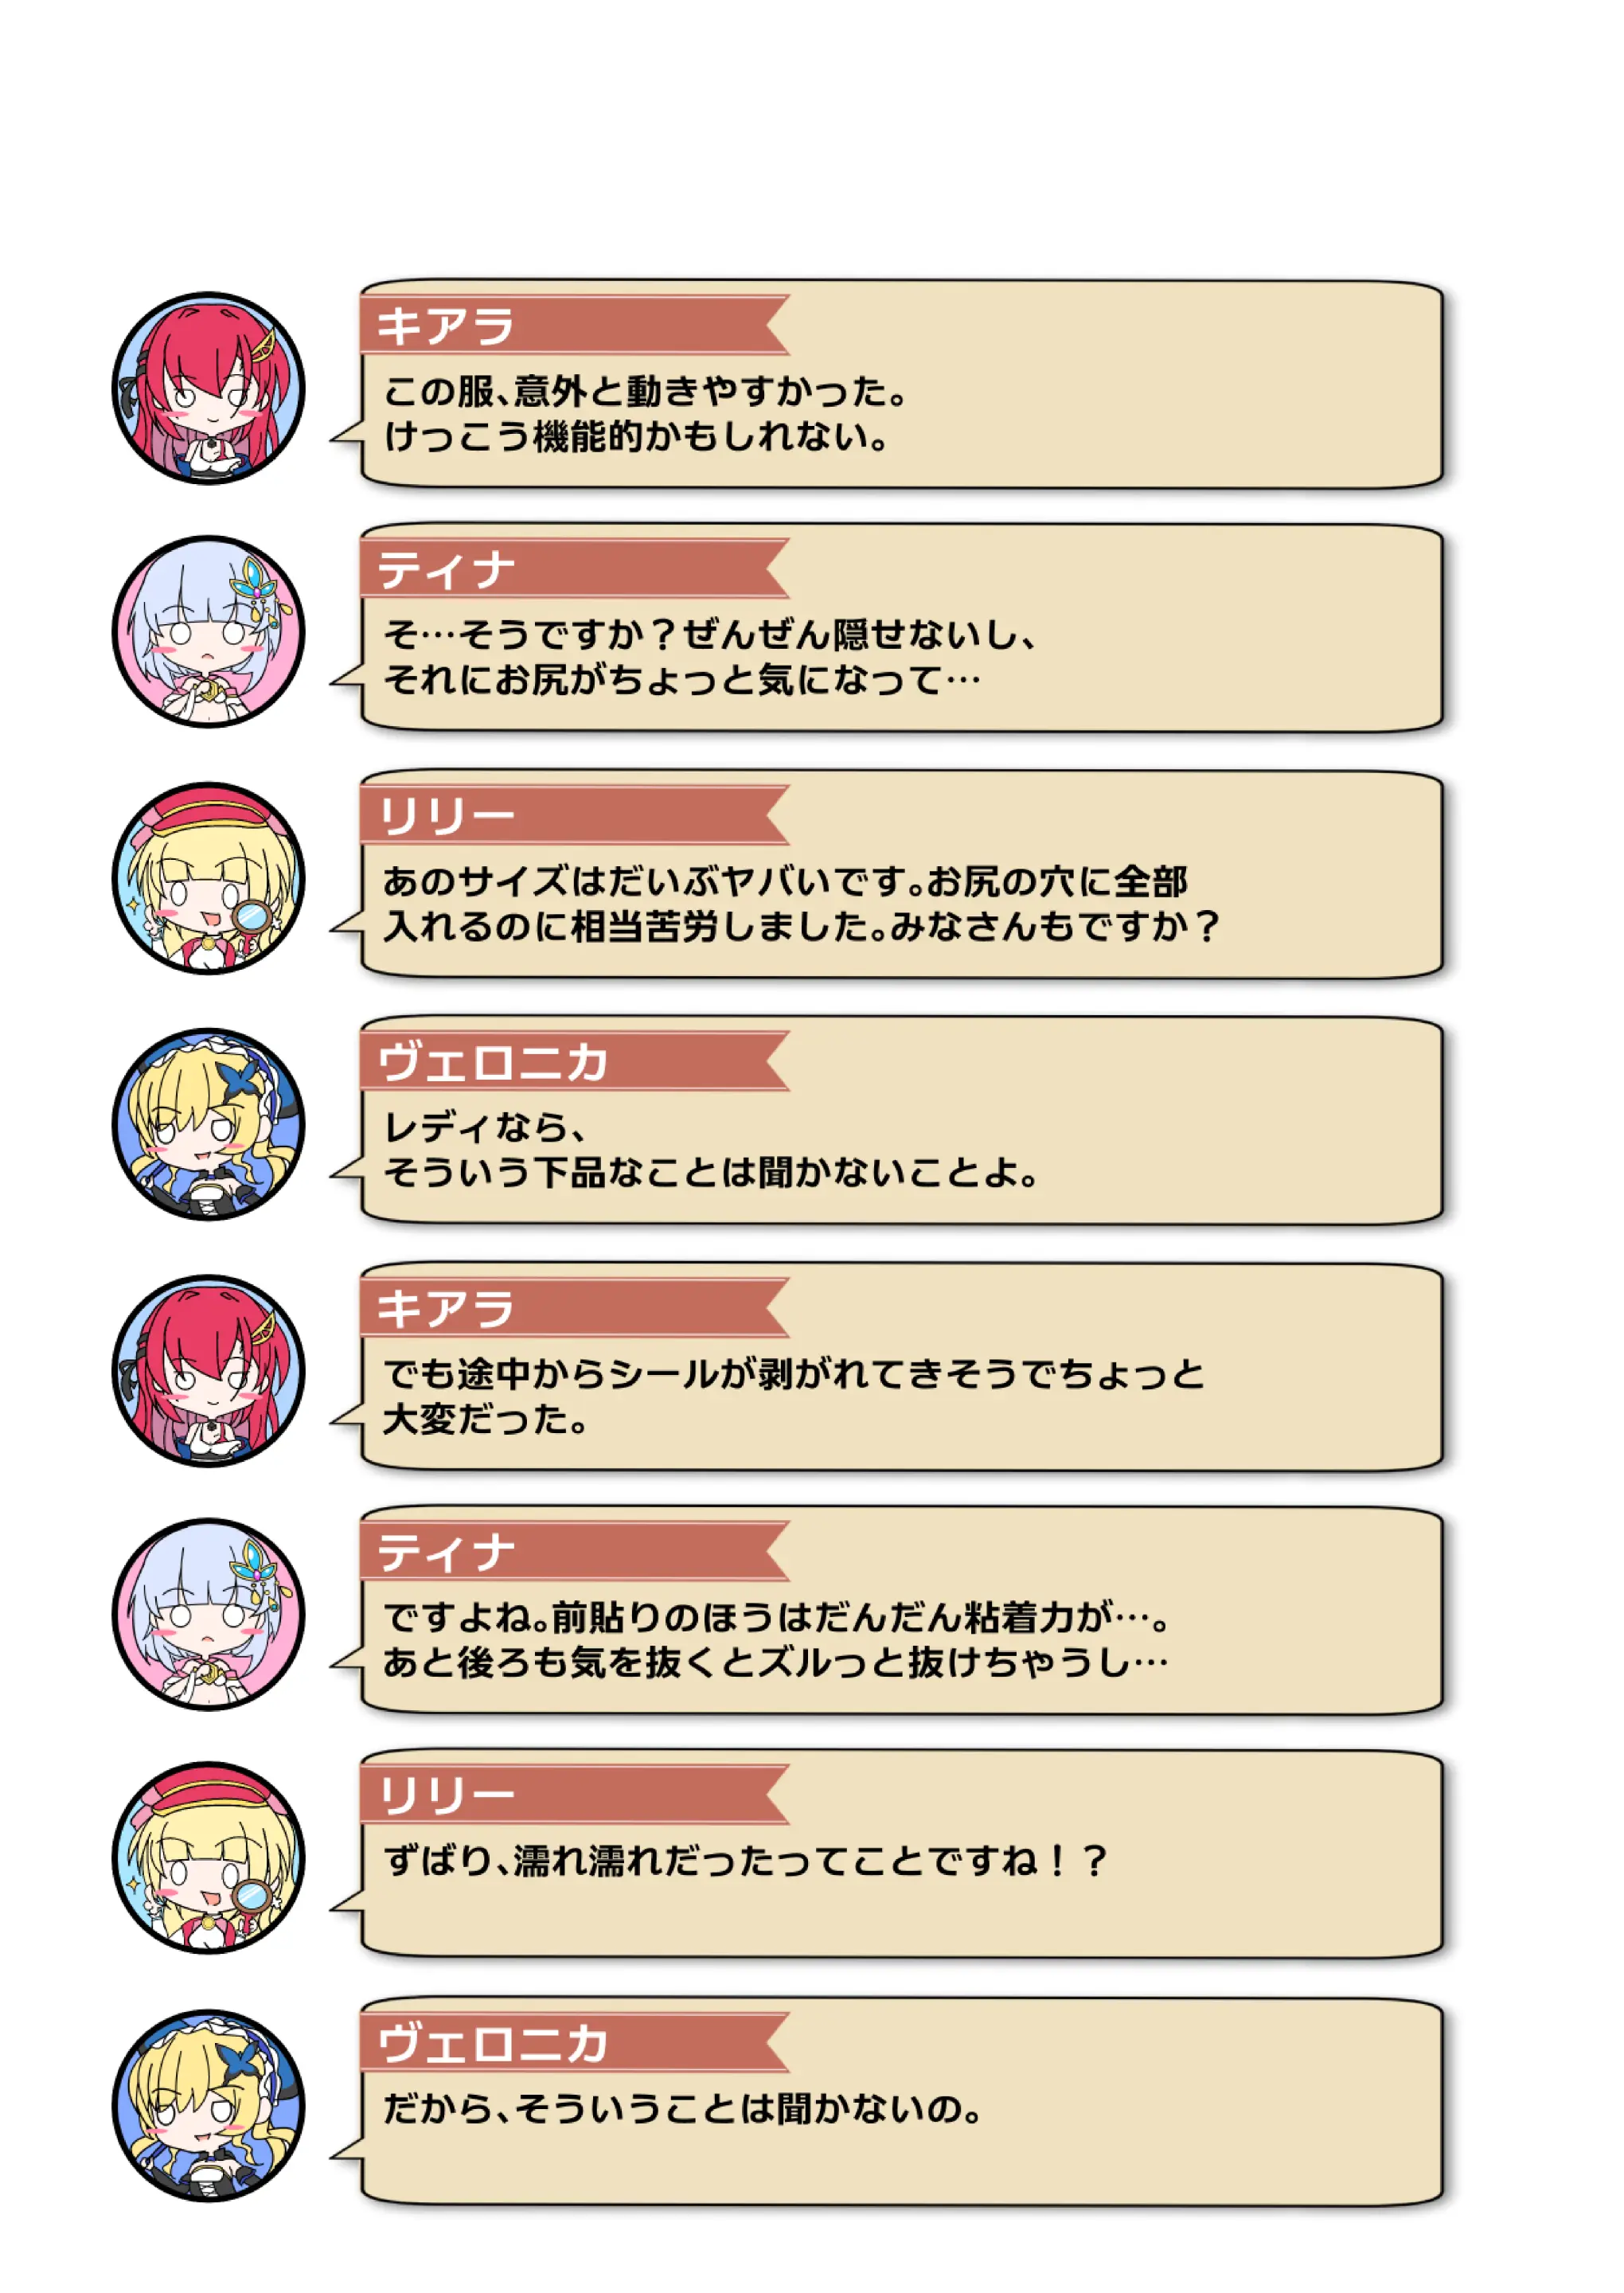Select ティナ name banner above 'そ…そうですか' text
Viewport: 1624px width, 2293px height.
(x=575, y=569)
